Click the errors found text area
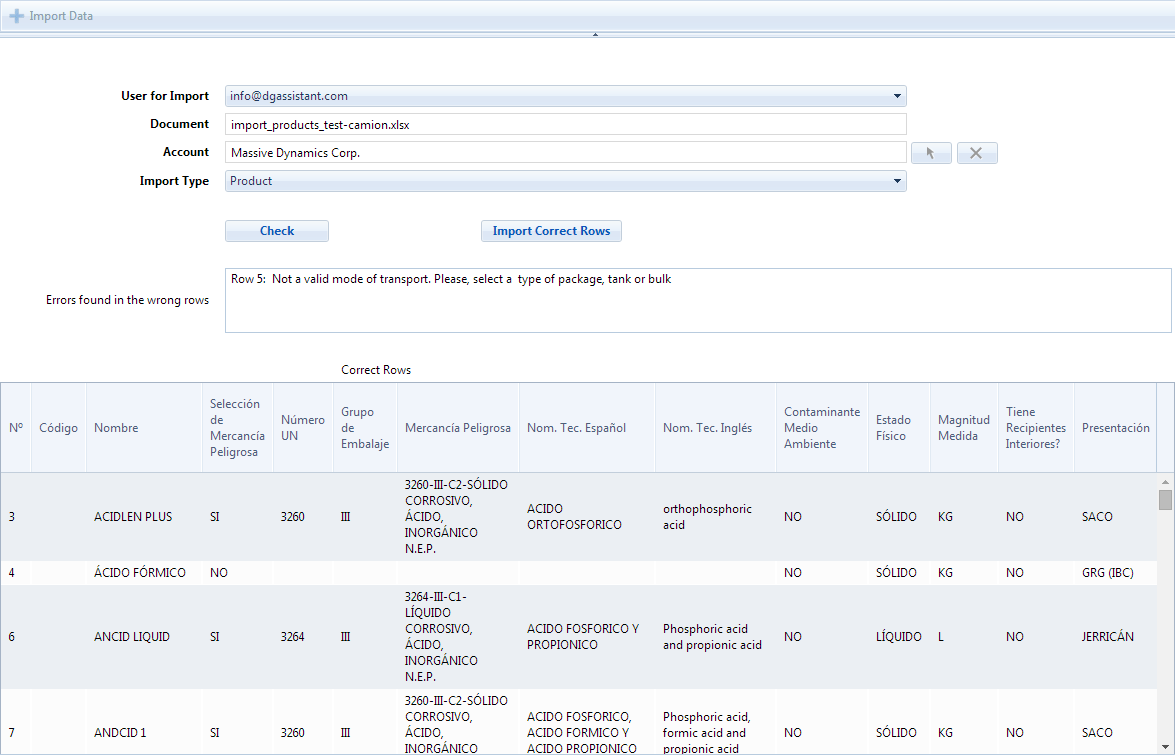 [x=698, y=300]
